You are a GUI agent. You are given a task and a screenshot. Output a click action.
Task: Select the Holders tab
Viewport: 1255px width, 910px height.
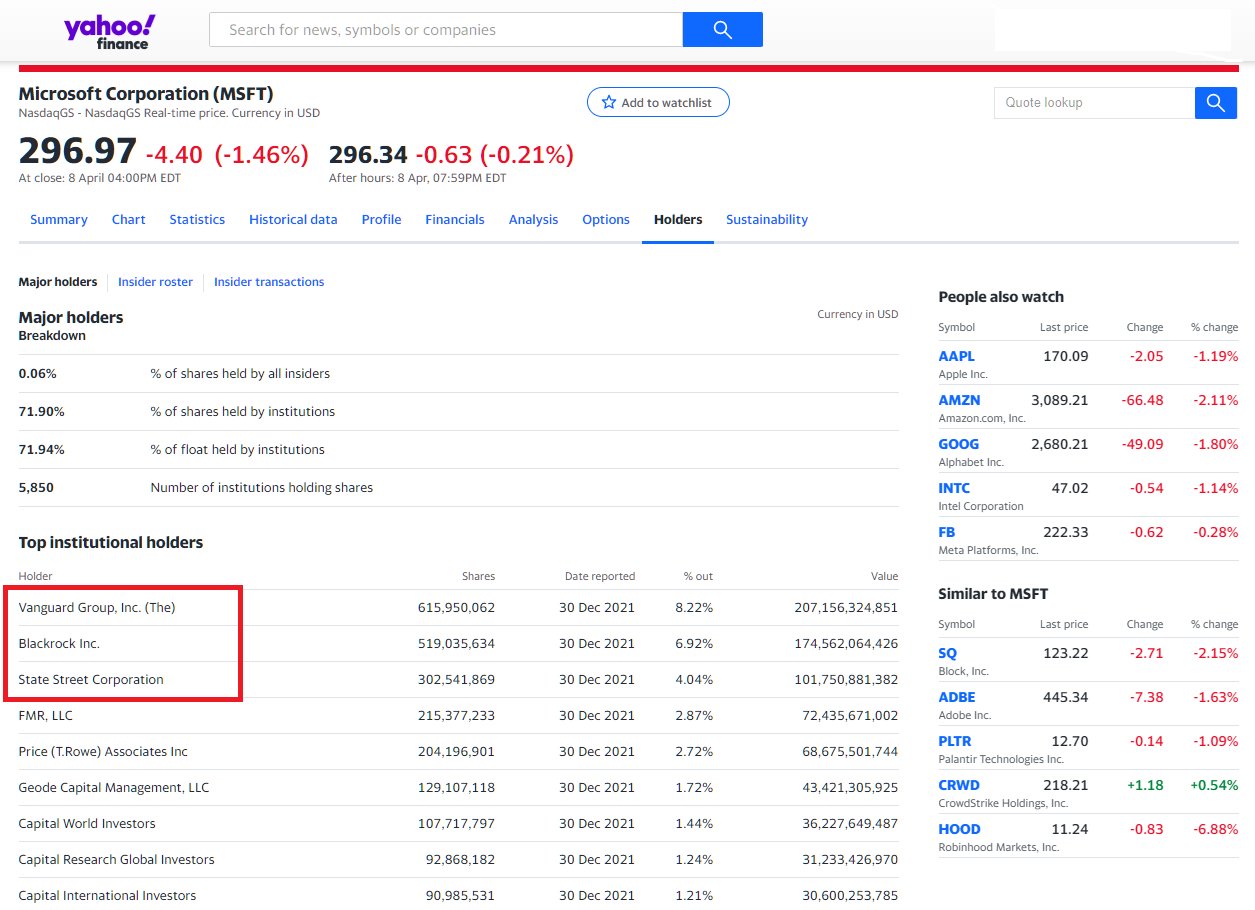coord(678,220)
